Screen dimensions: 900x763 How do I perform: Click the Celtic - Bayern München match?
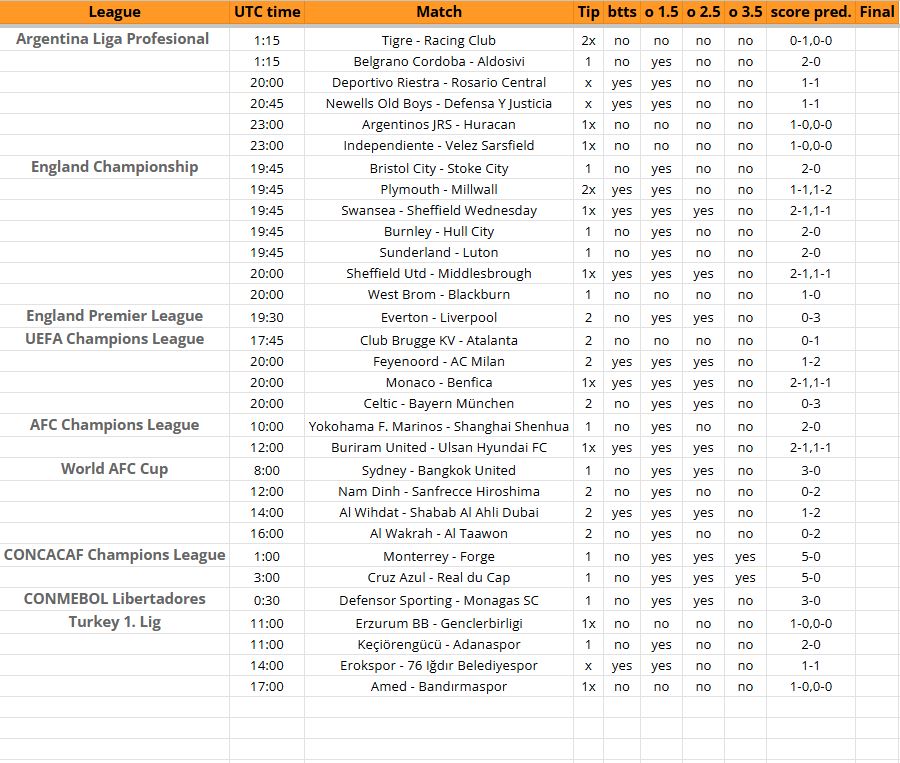pyautogui.click(x=439, y=404)
